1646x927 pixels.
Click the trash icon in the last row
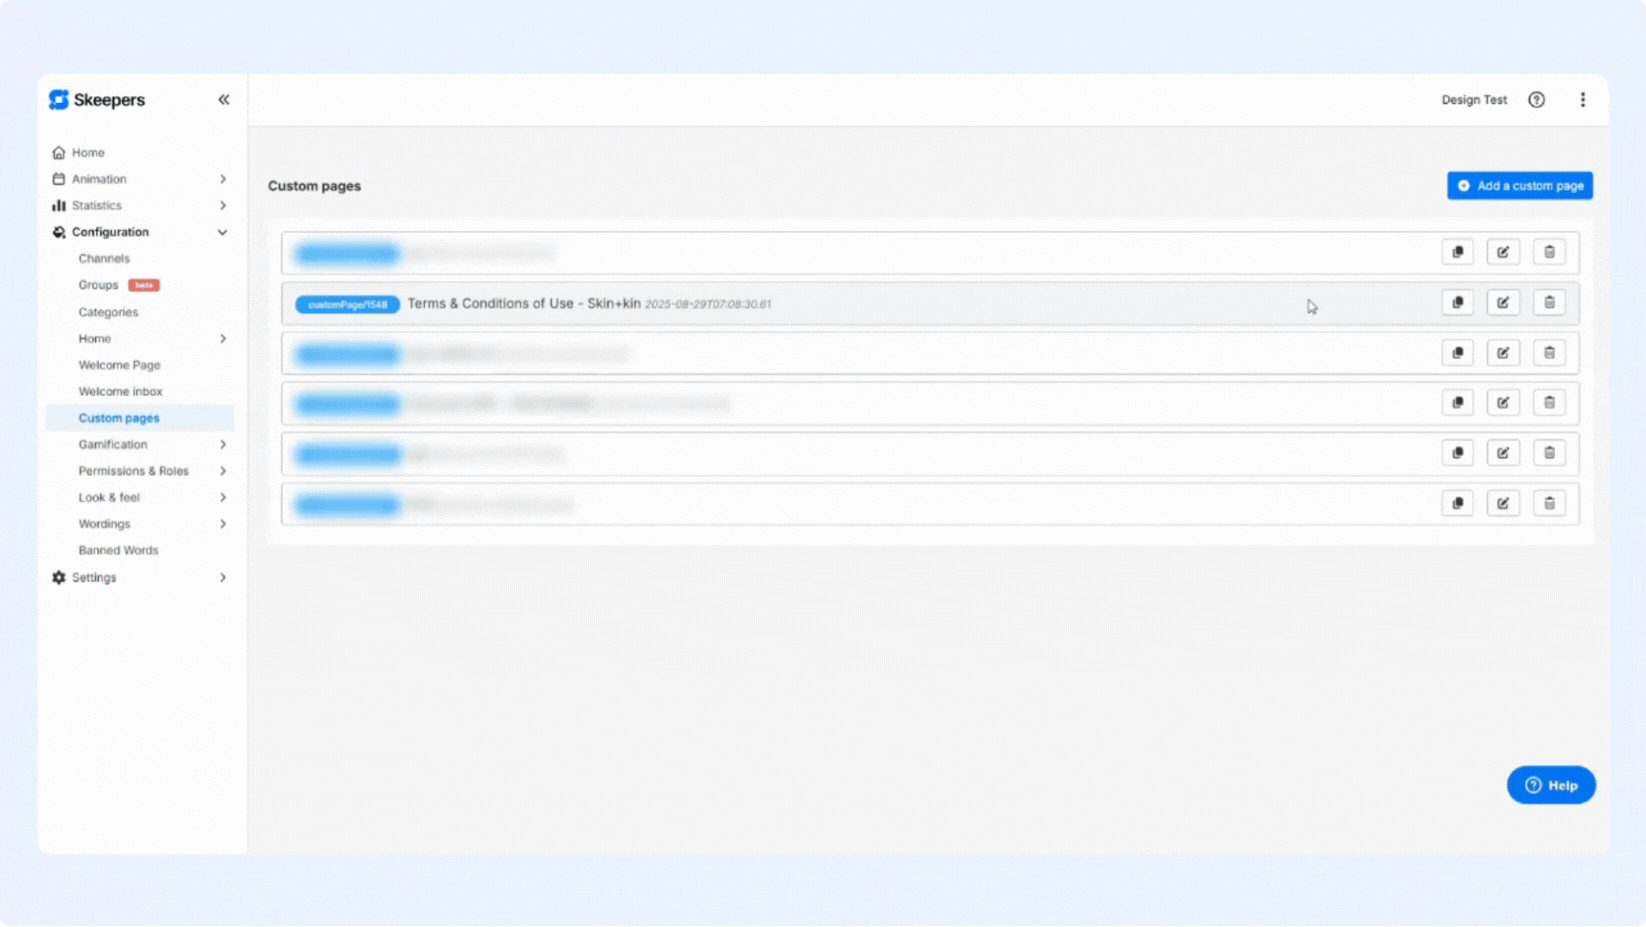pos(1549,503)
